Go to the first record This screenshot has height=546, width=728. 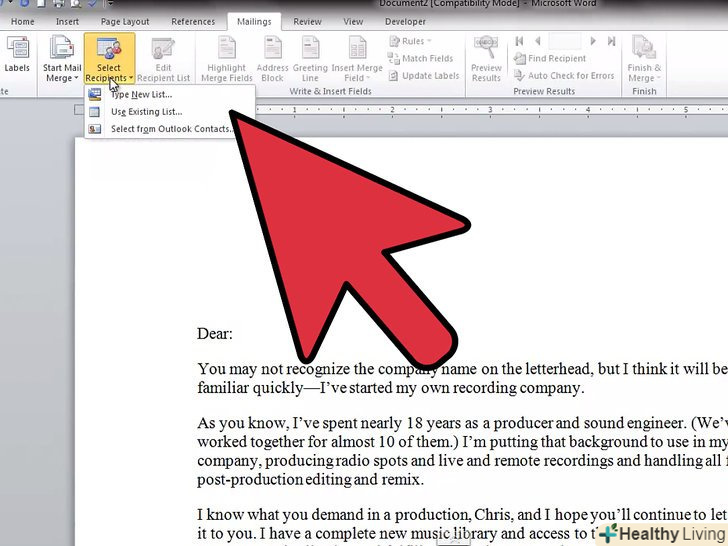click(520, 41)
